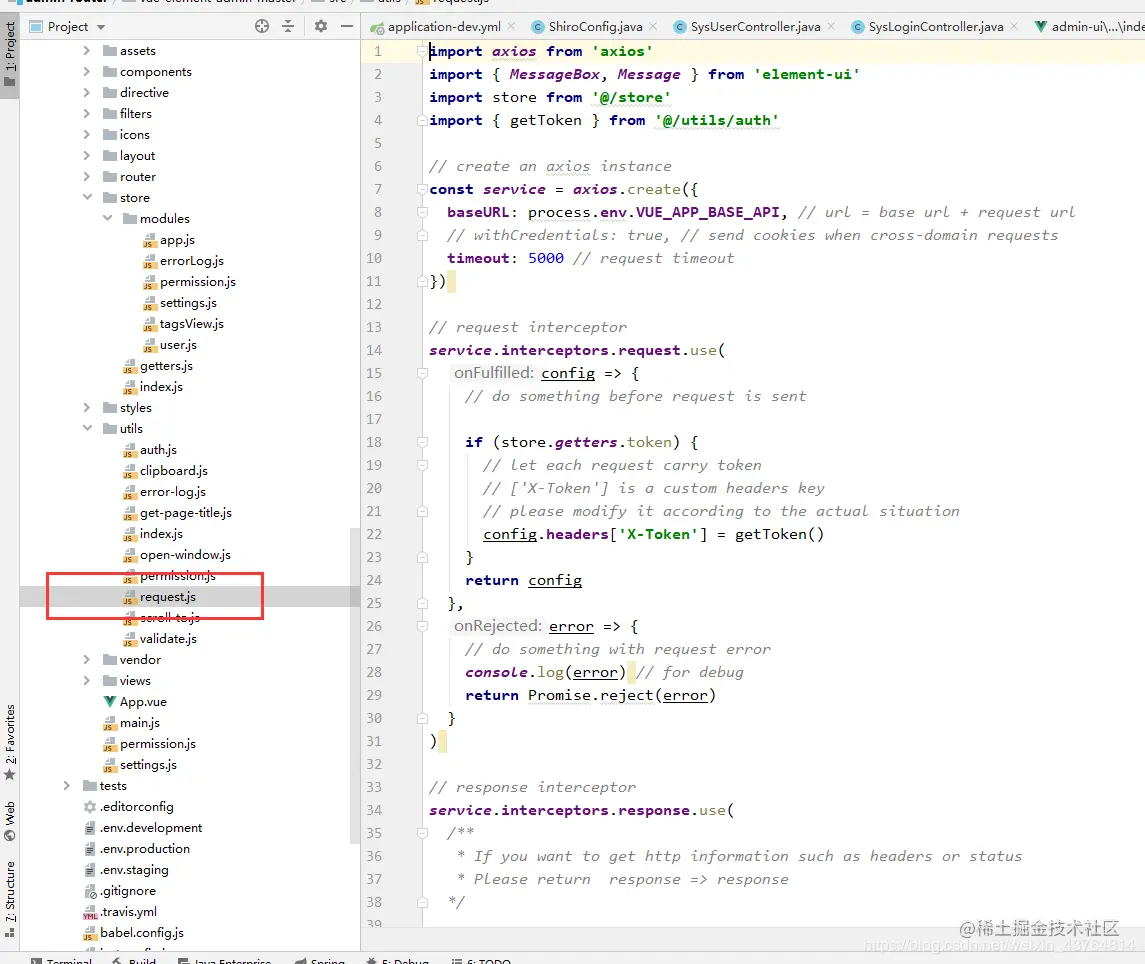The image size is (1145, 964).
Task: Select user.js file
Action: tap(178, 345)
